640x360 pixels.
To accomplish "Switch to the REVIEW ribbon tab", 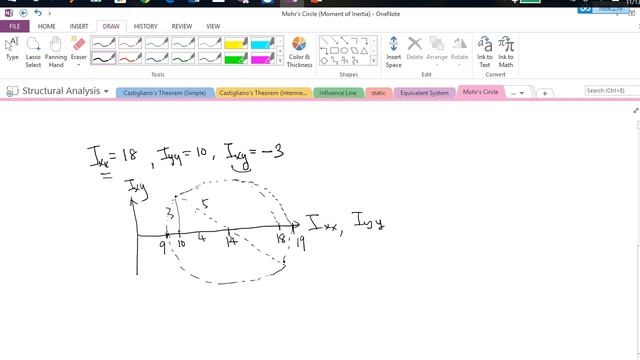I will 182,26.
